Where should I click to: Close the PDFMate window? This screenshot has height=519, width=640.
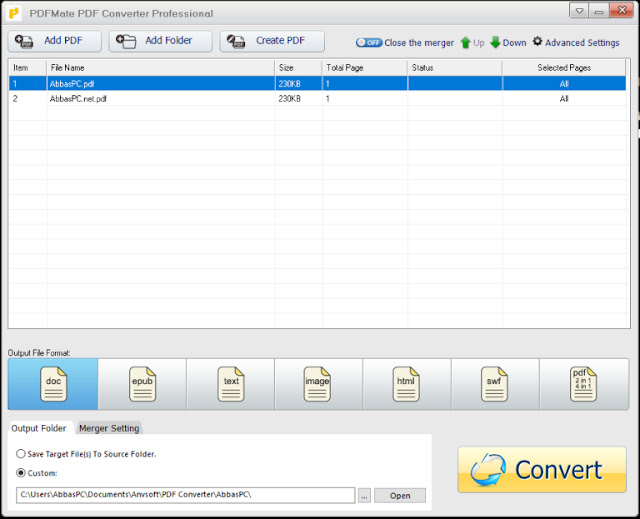(x=622, y=10)
